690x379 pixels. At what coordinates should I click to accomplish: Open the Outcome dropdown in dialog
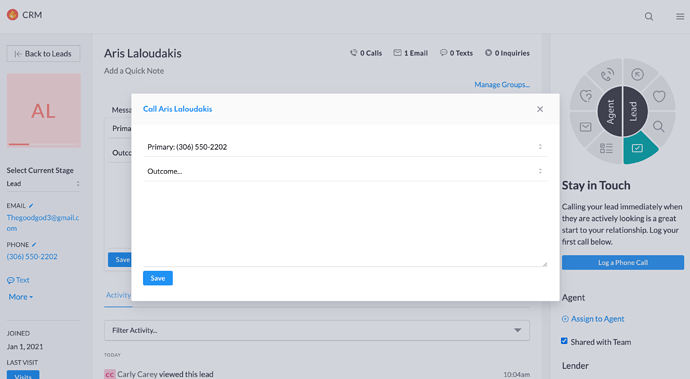[x=345, y=171]
